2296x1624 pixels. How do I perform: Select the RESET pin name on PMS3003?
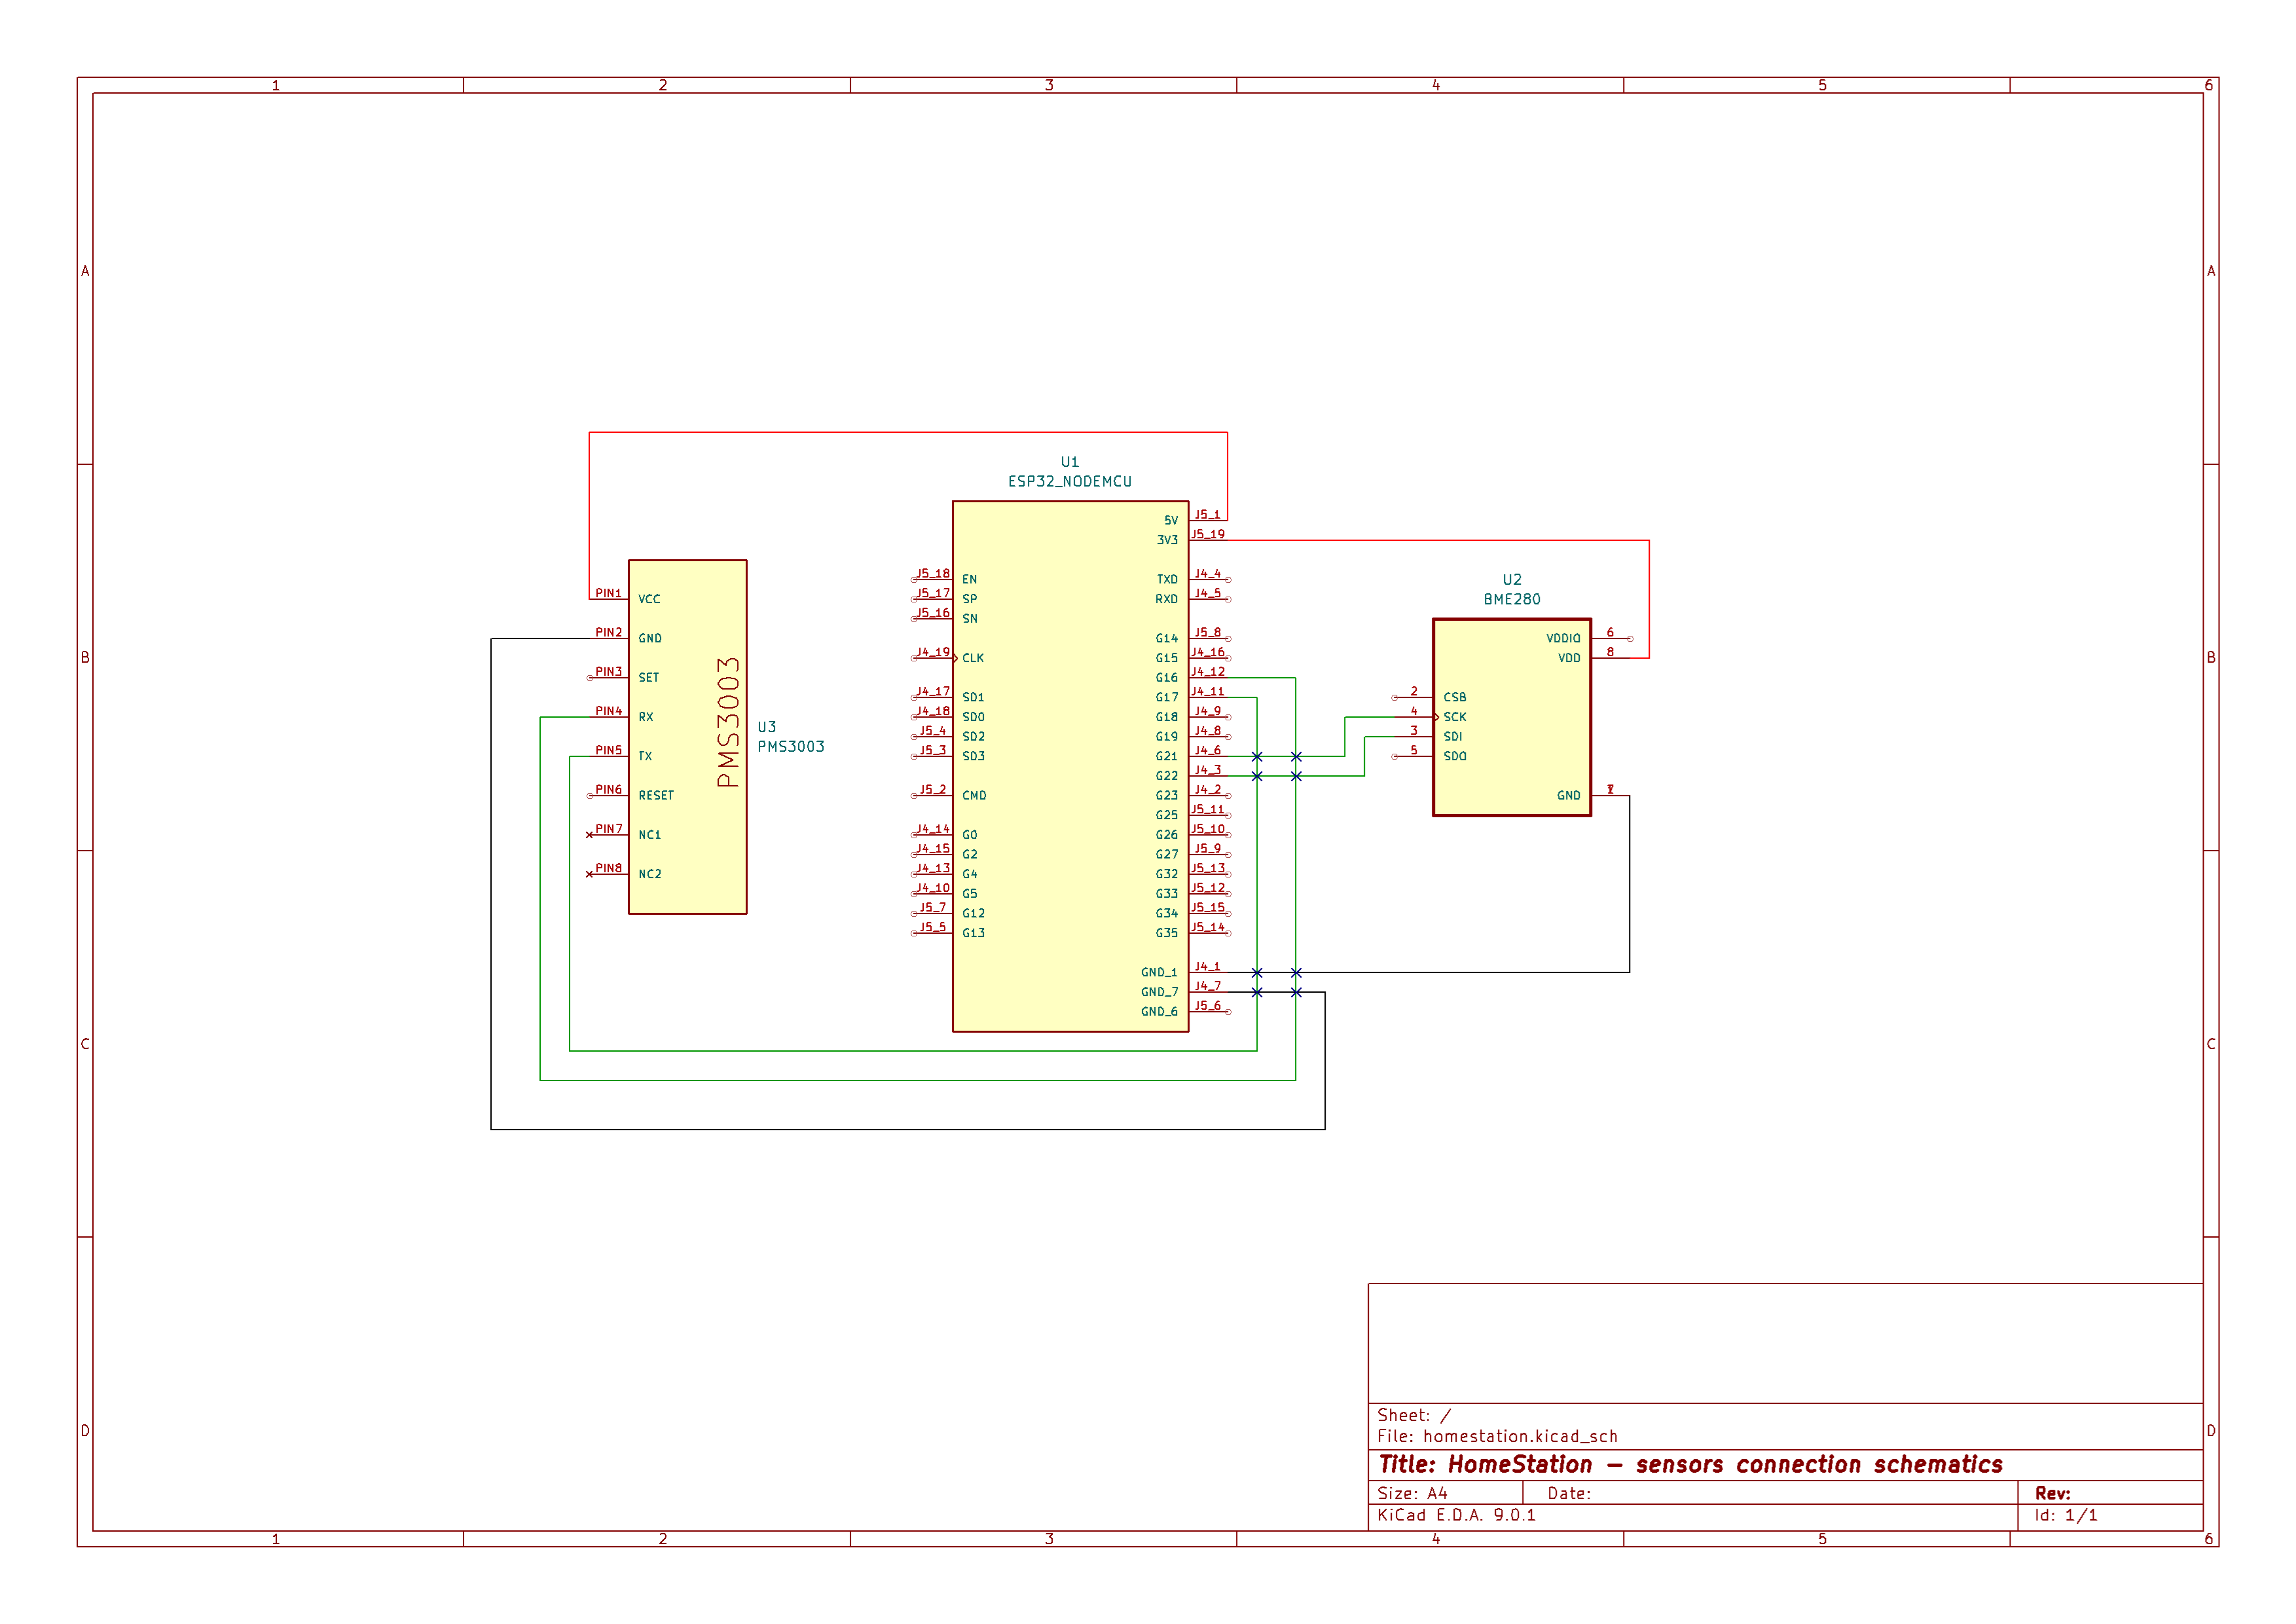coord(656,795)
